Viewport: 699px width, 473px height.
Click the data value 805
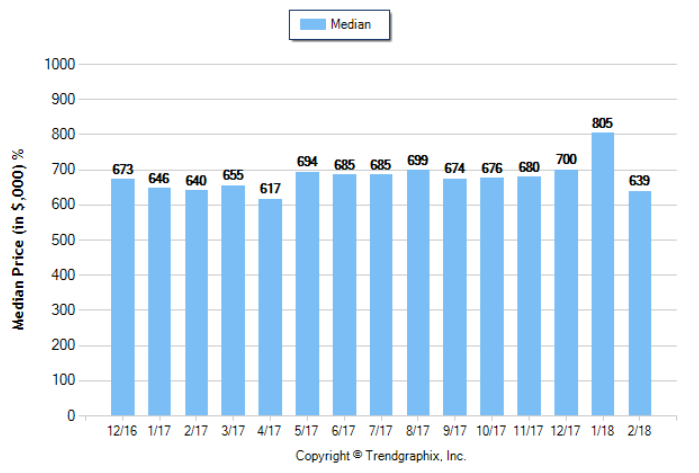tap(602, 123)
